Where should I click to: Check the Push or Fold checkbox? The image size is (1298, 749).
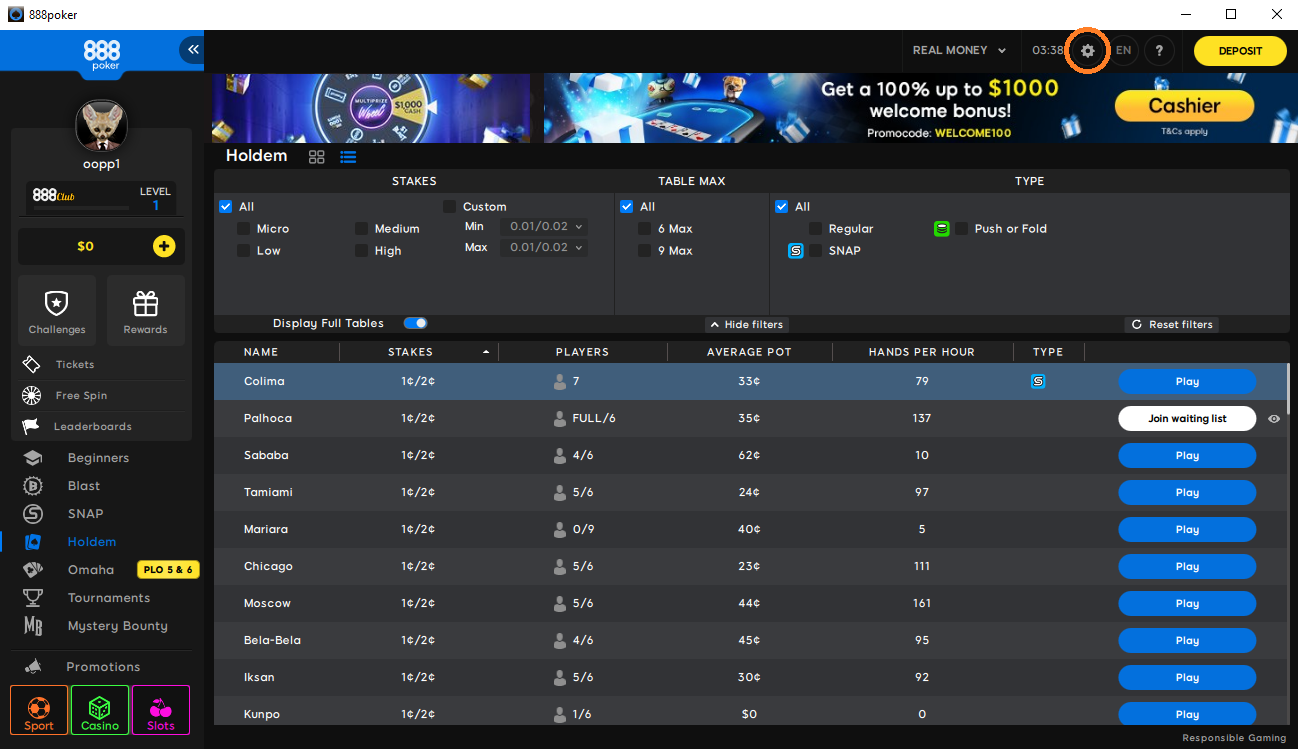click(x=962, y=228)
